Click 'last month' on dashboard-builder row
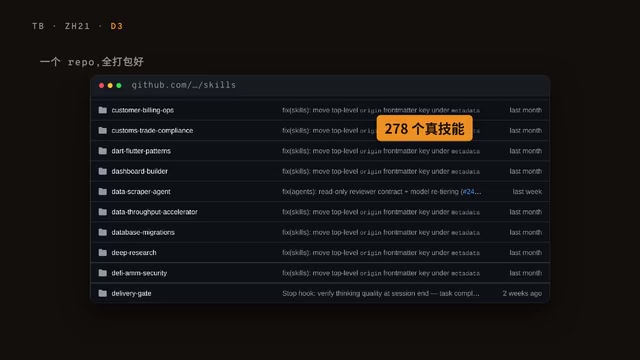The width and height of the screenshot is (640, 360). tap(526, 171)
